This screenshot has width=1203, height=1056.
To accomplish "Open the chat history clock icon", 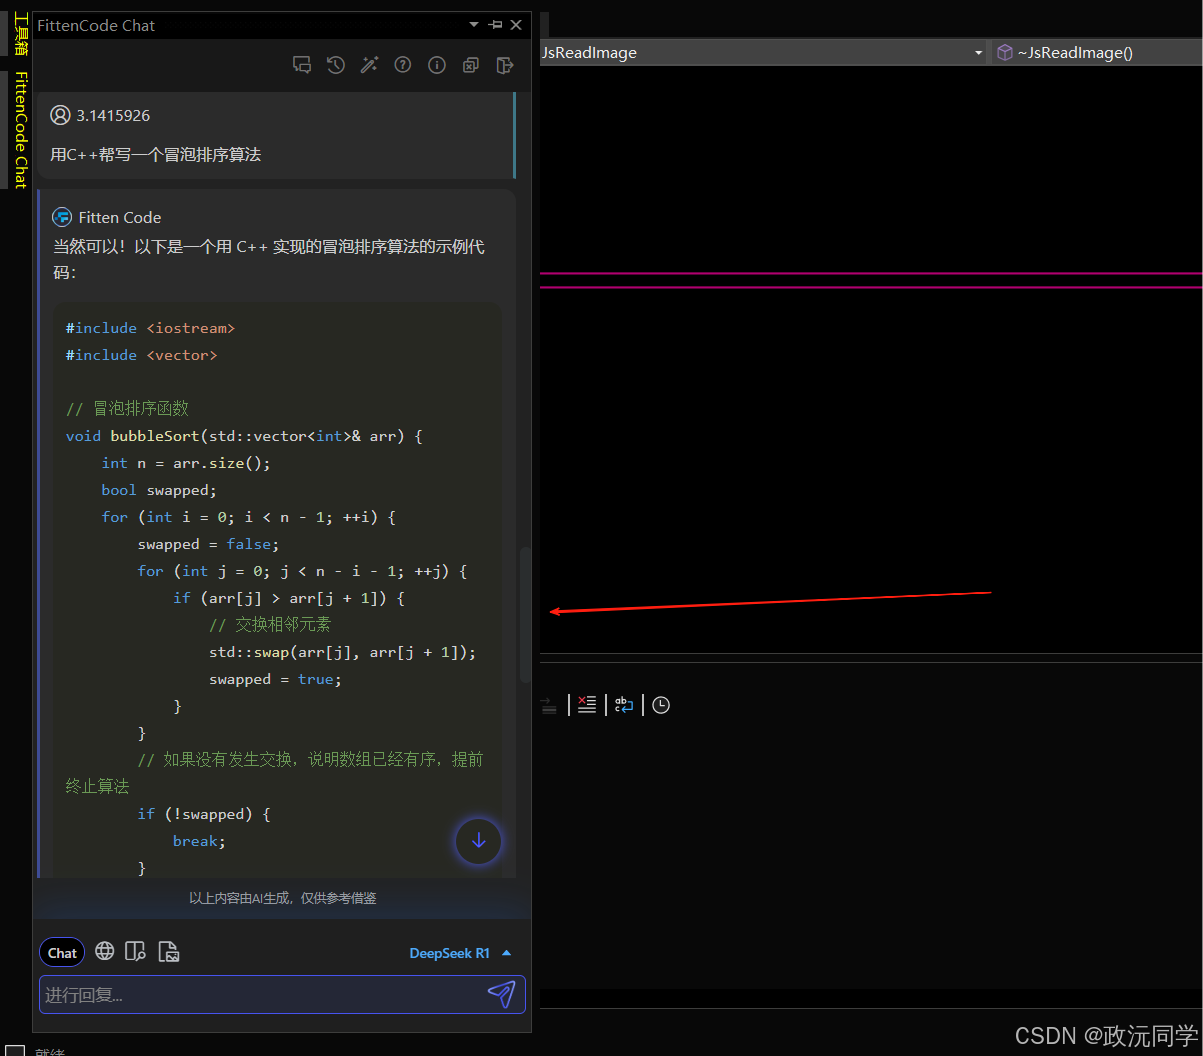I will pos(336,65).
